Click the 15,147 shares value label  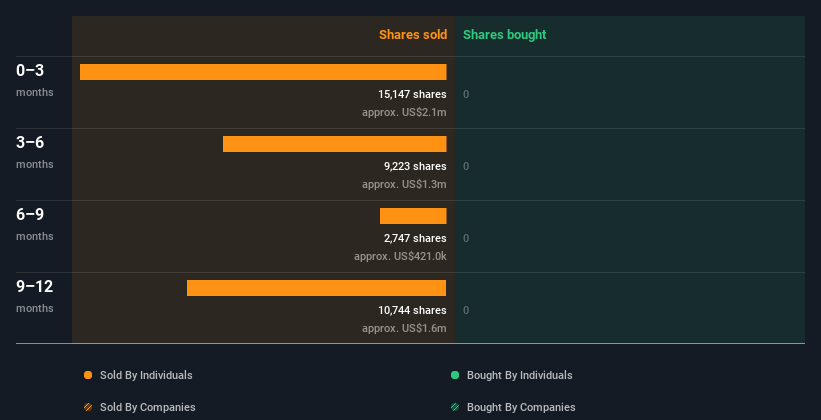(x=405, y=94)
